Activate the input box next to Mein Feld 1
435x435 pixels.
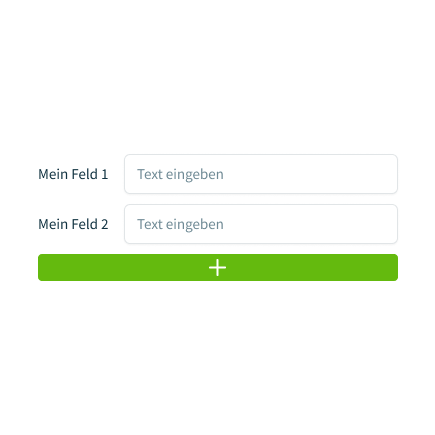pos(261,174)
